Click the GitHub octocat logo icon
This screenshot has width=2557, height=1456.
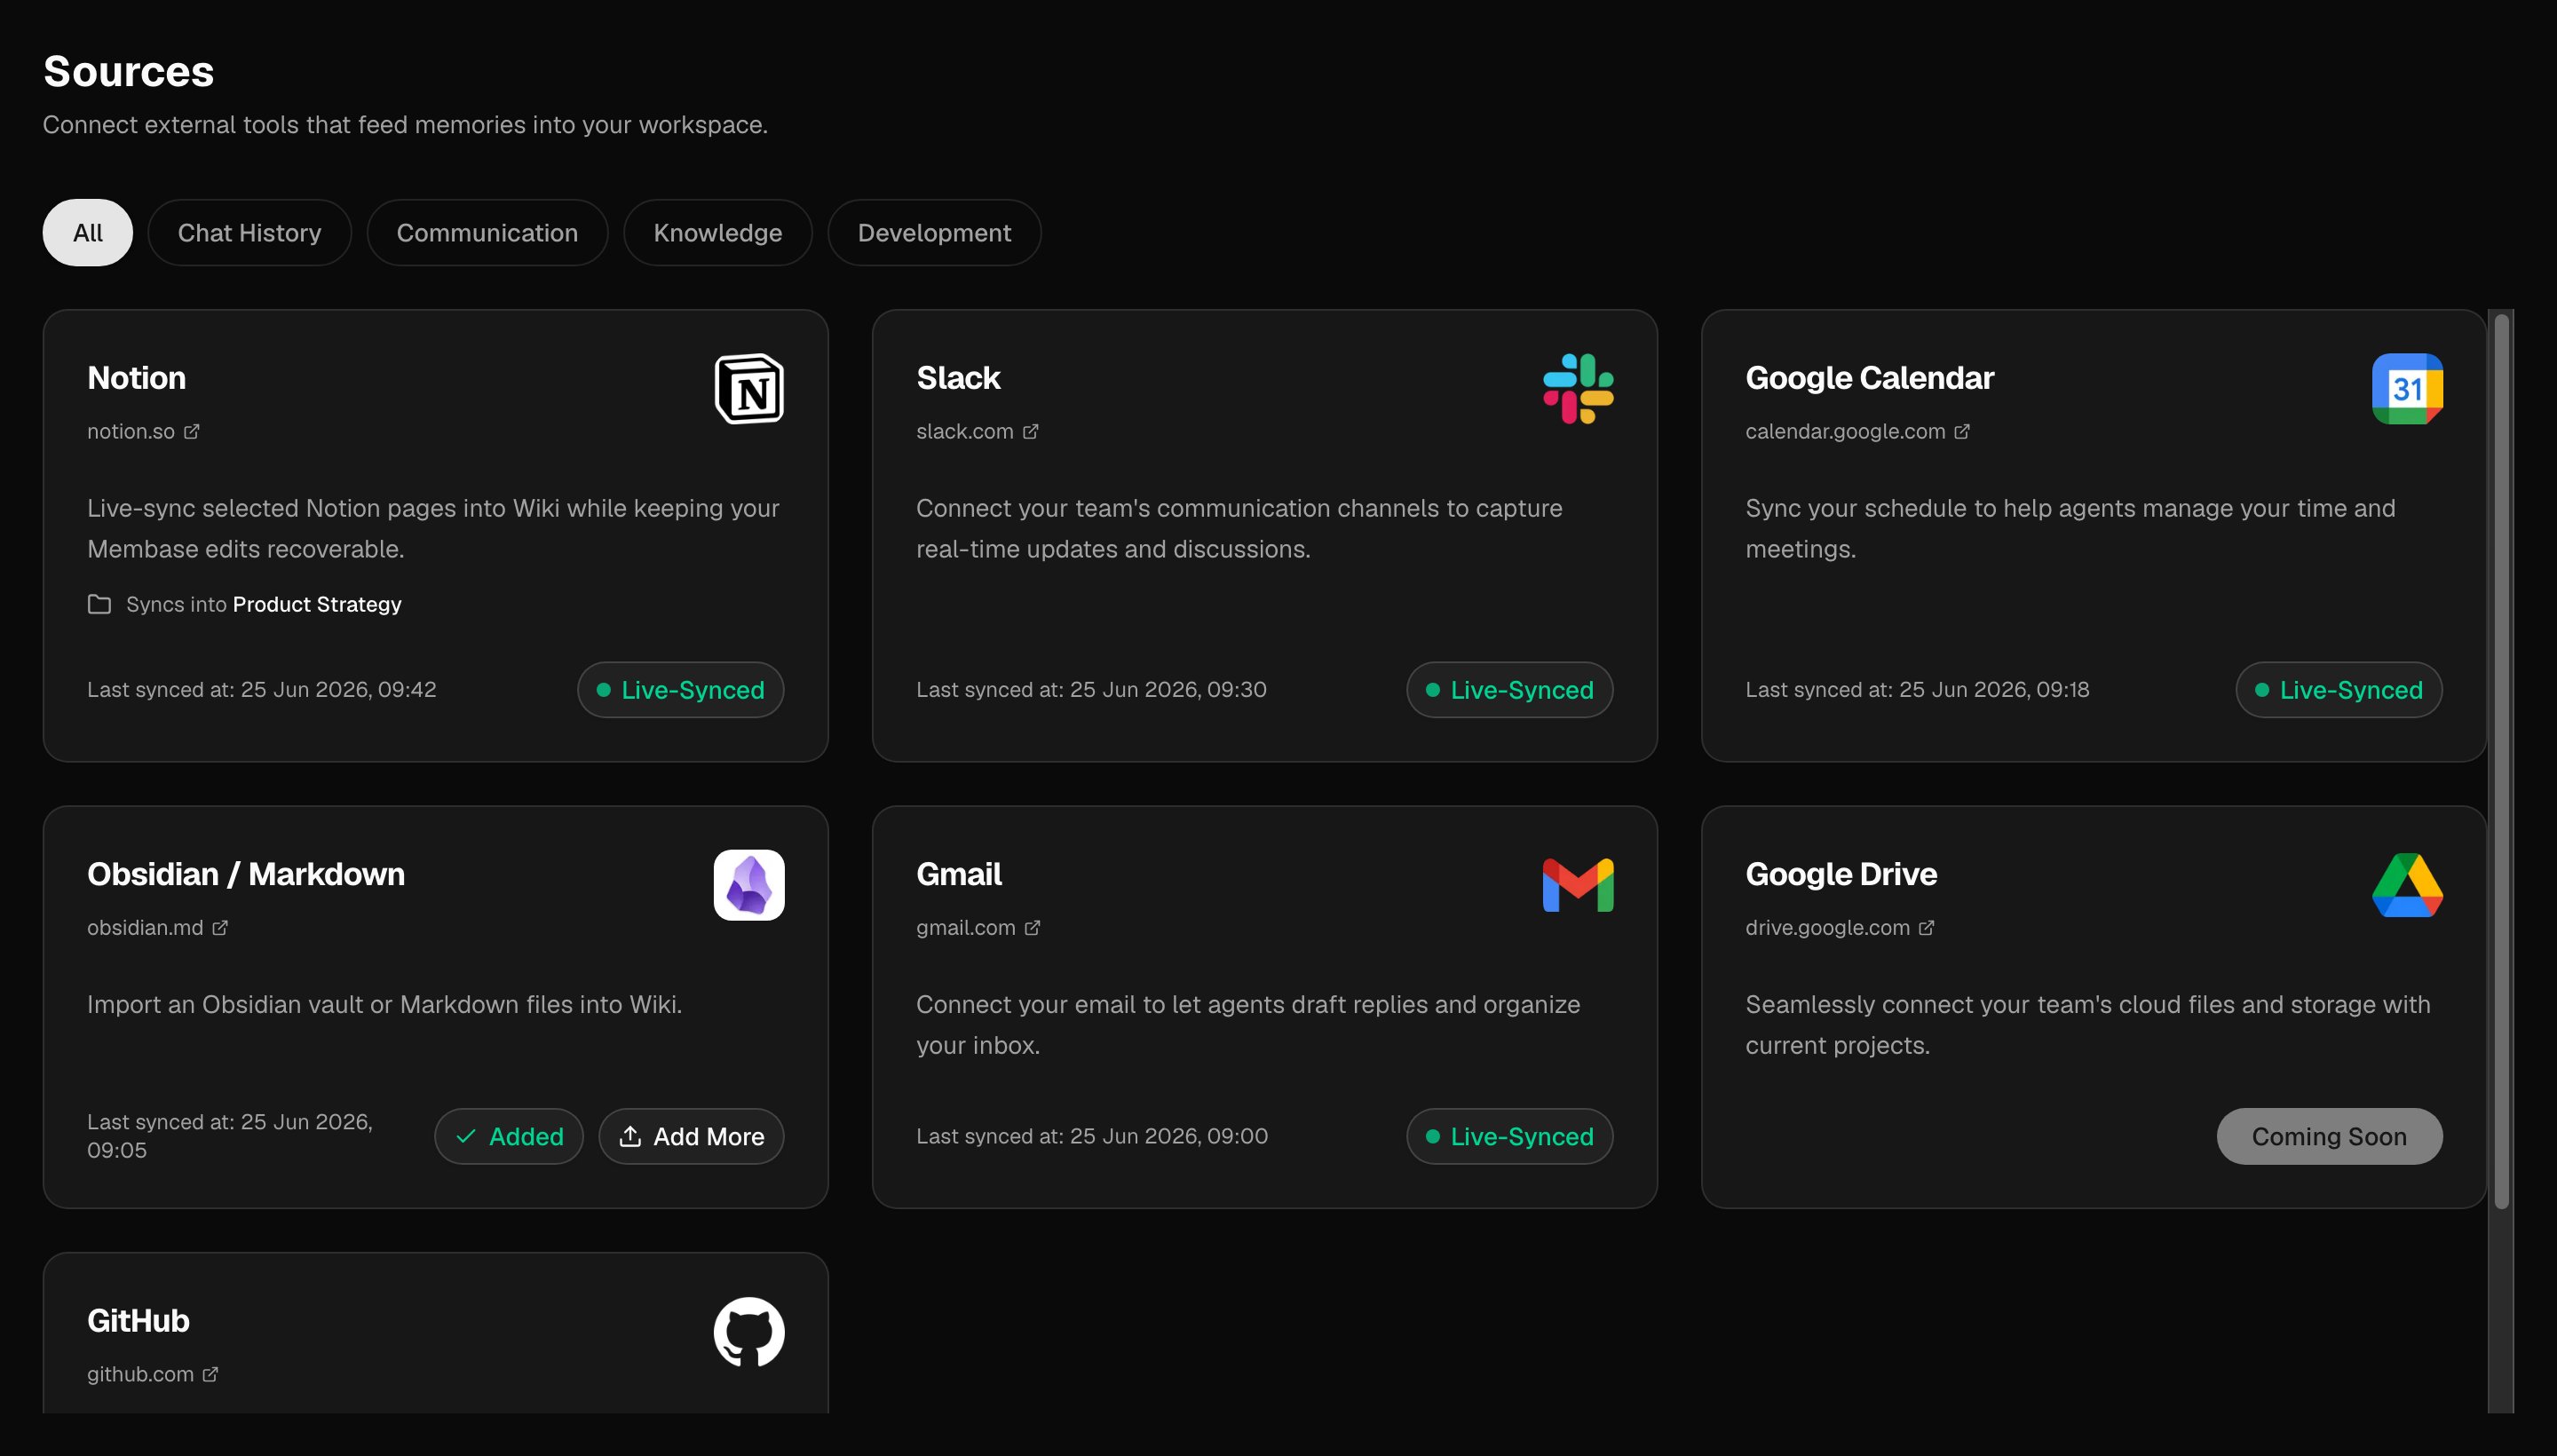(x=749, y=1332)
